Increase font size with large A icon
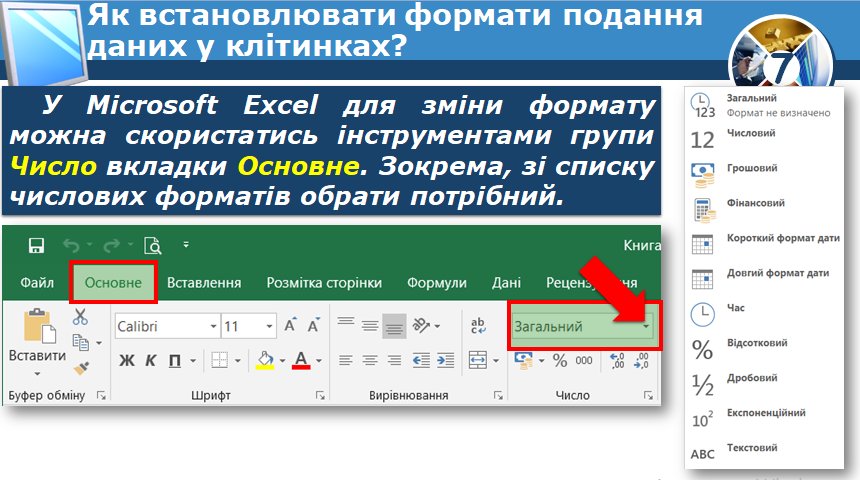The image size is (860, 480). (291, 325)
